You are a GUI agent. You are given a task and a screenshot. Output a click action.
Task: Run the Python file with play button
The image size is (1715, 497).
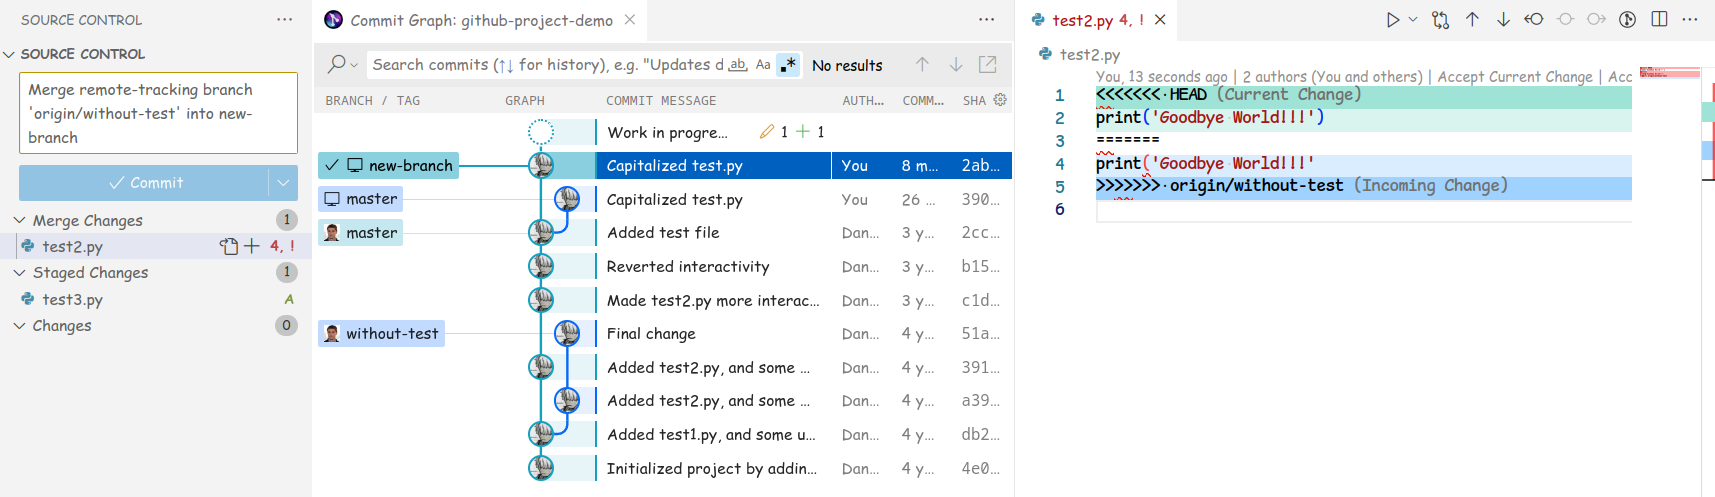click(x=1392, y=20)
